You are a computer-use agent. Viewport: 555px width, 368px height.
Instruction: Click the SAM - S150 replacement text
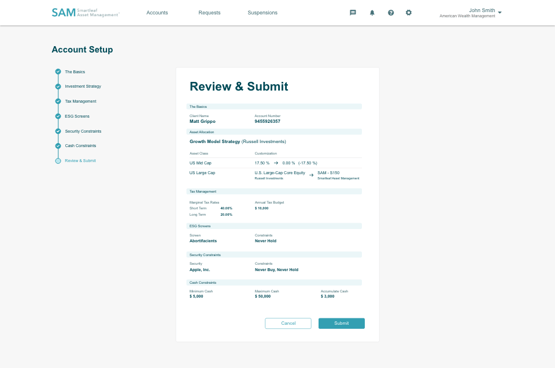coord(329,173)
